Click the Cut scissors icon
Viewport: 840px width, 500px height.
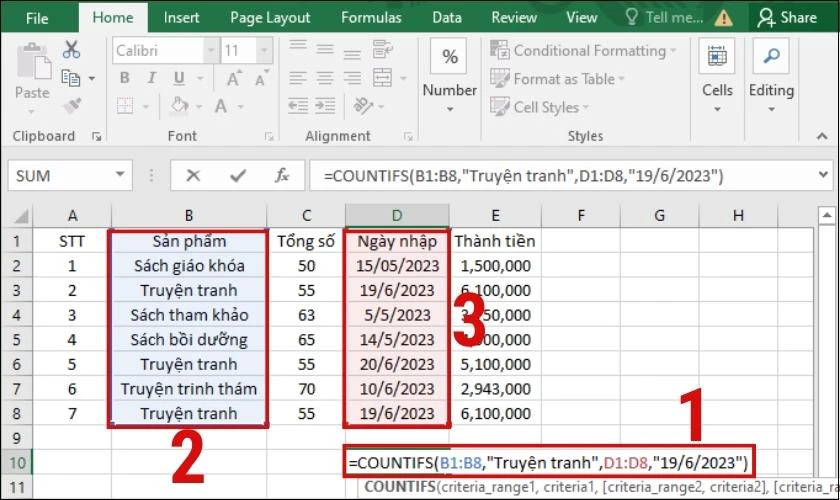pos(71,50)
